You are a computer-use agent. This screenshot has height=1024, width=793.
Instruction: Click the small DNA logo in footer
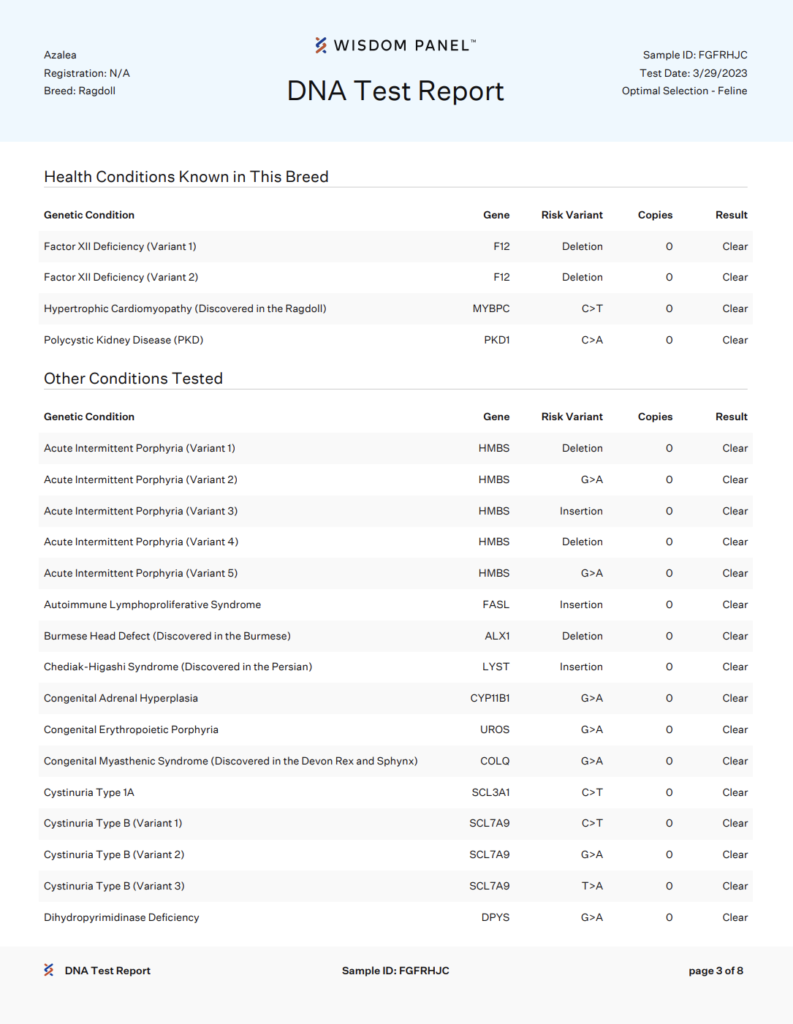[x=49, y=970]
